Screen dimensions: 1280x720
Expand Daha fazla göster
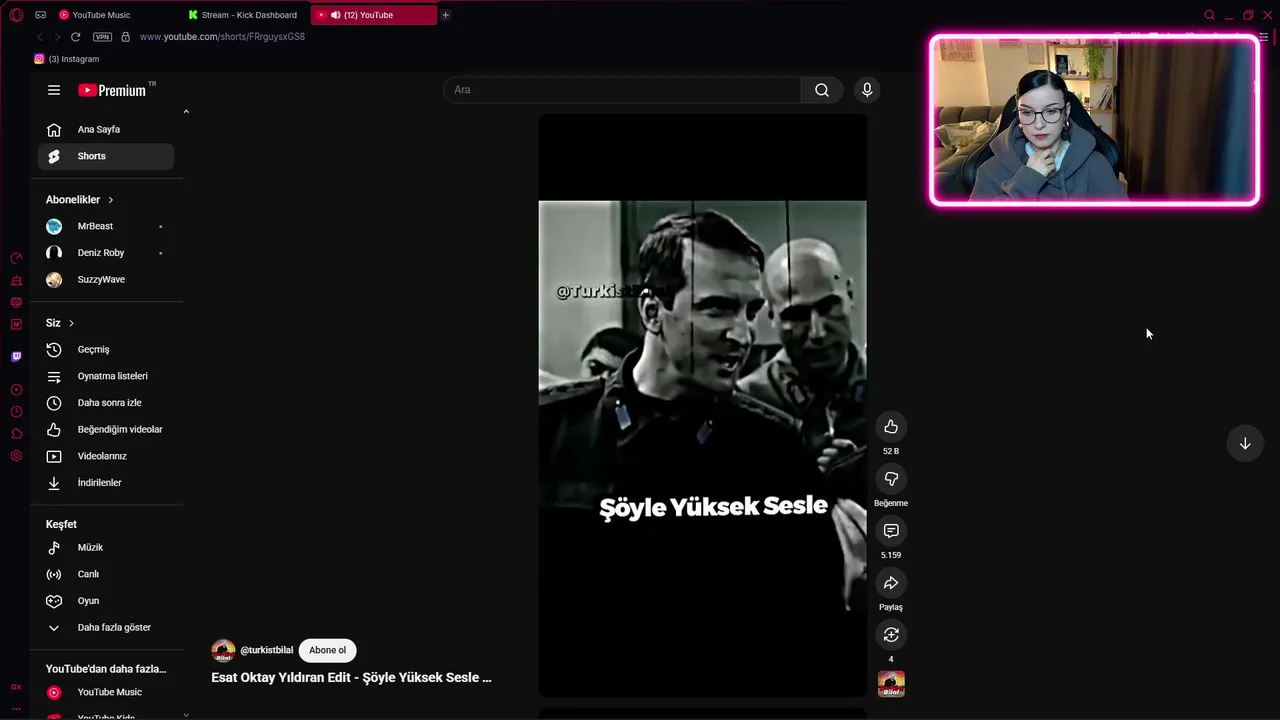pyautogui.click(x=106, y=627)
